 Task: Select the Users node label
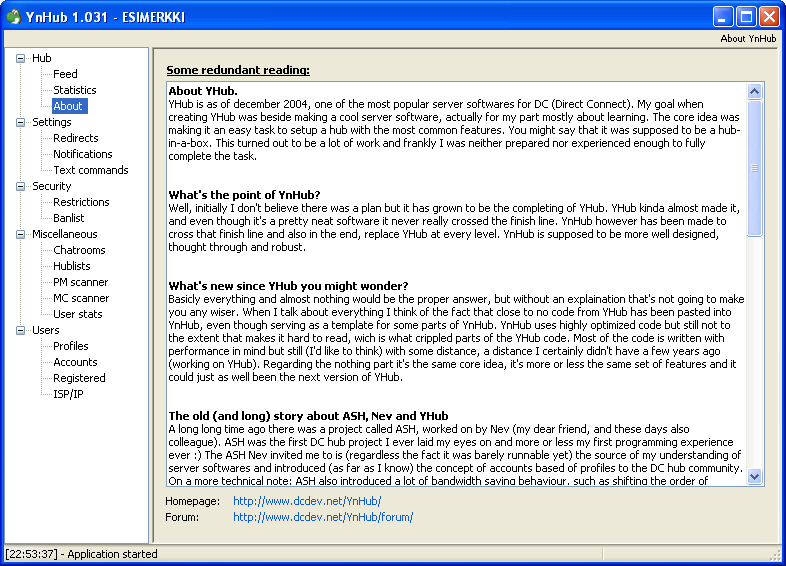(x=46, y=330)
